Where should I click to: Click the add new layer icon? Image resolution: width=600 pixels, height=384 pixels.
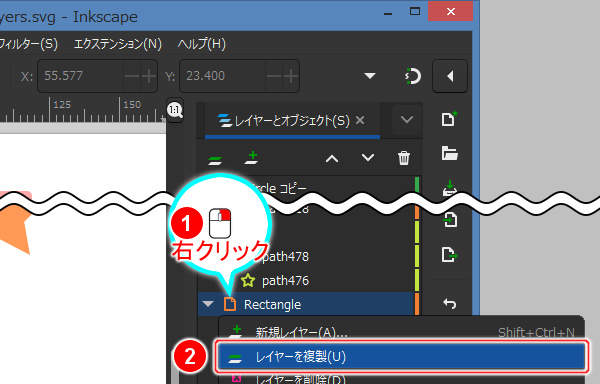[x=251, y=158]
